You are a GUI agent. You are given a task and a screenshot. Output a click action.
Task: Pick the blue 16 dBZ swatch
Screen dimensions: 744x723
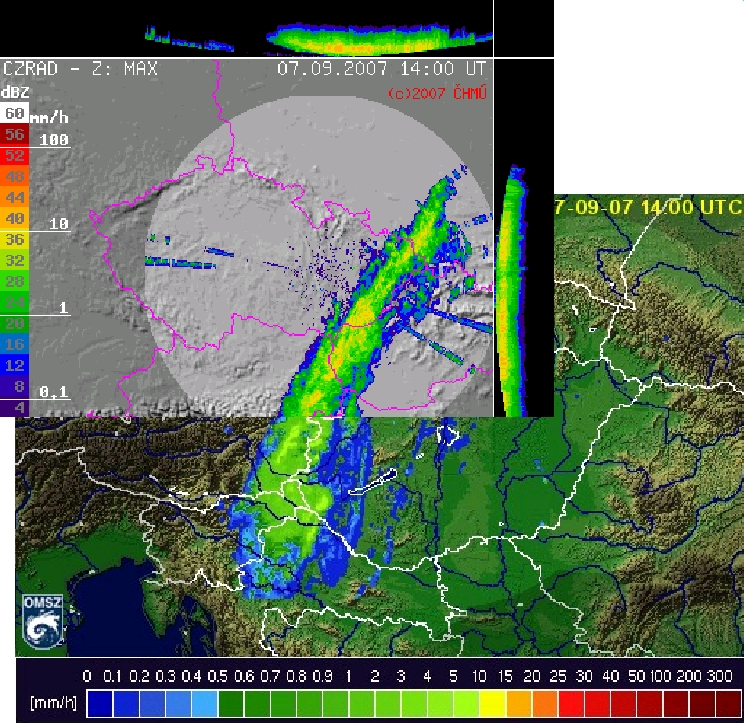pyautogui.click(x=14, y=343)
